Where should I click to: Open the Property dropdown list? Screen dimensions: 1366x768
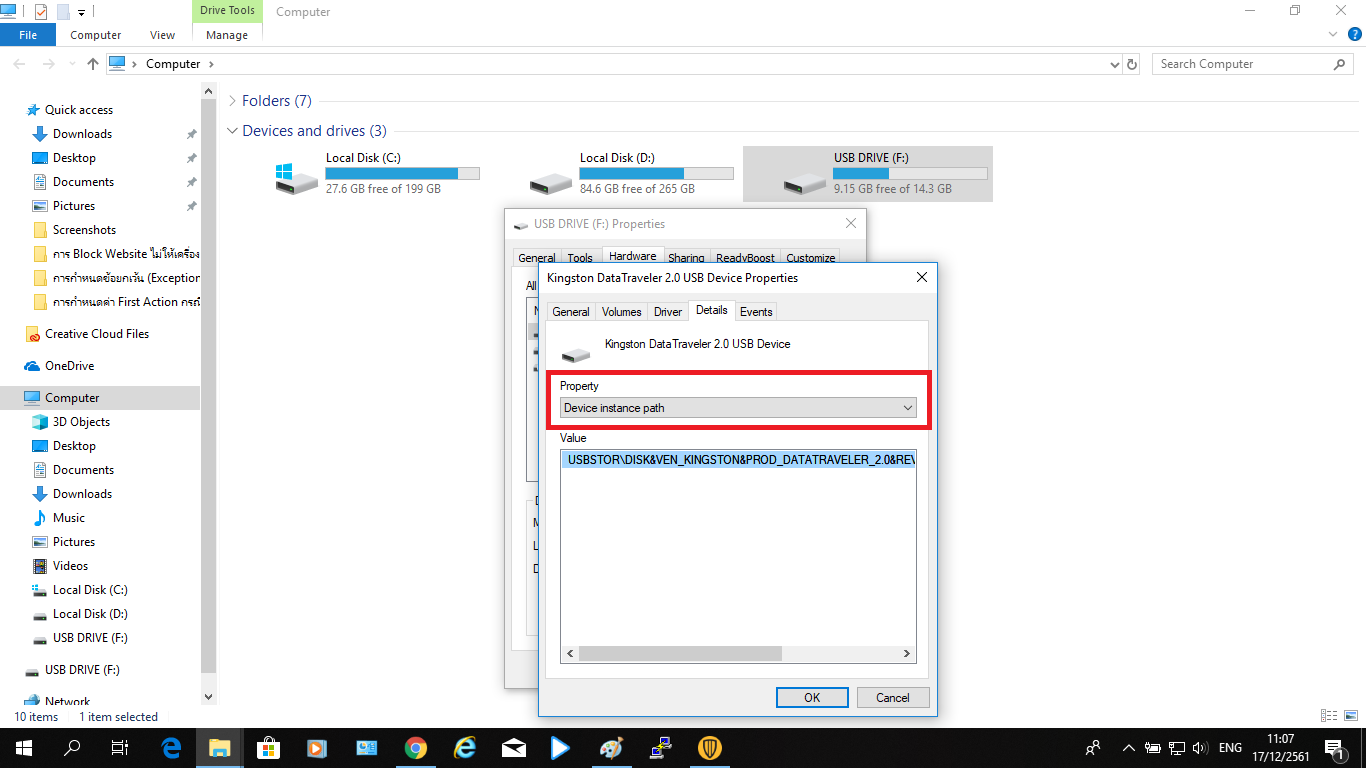(x=738, y=408)
